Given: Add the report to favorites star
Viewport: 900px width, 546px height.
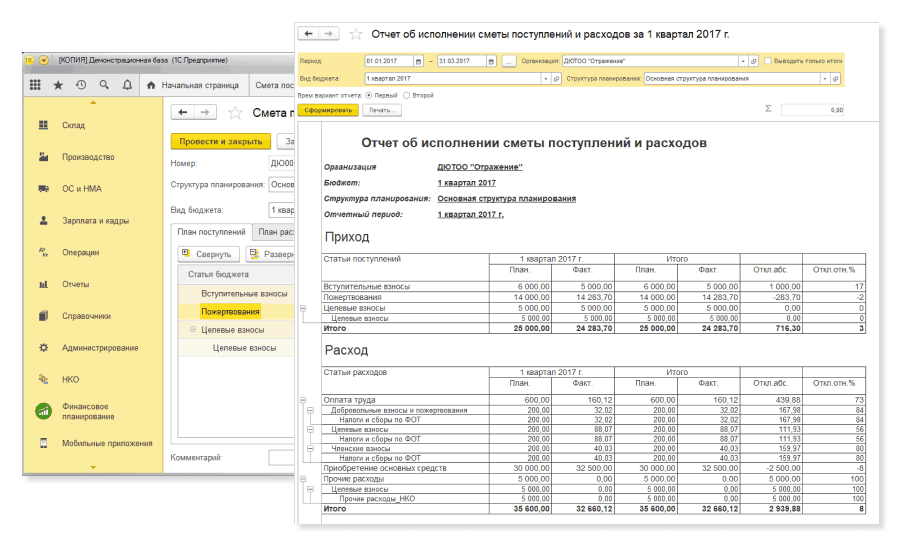Looking at the screenshot, I should [x=356, y=34].
